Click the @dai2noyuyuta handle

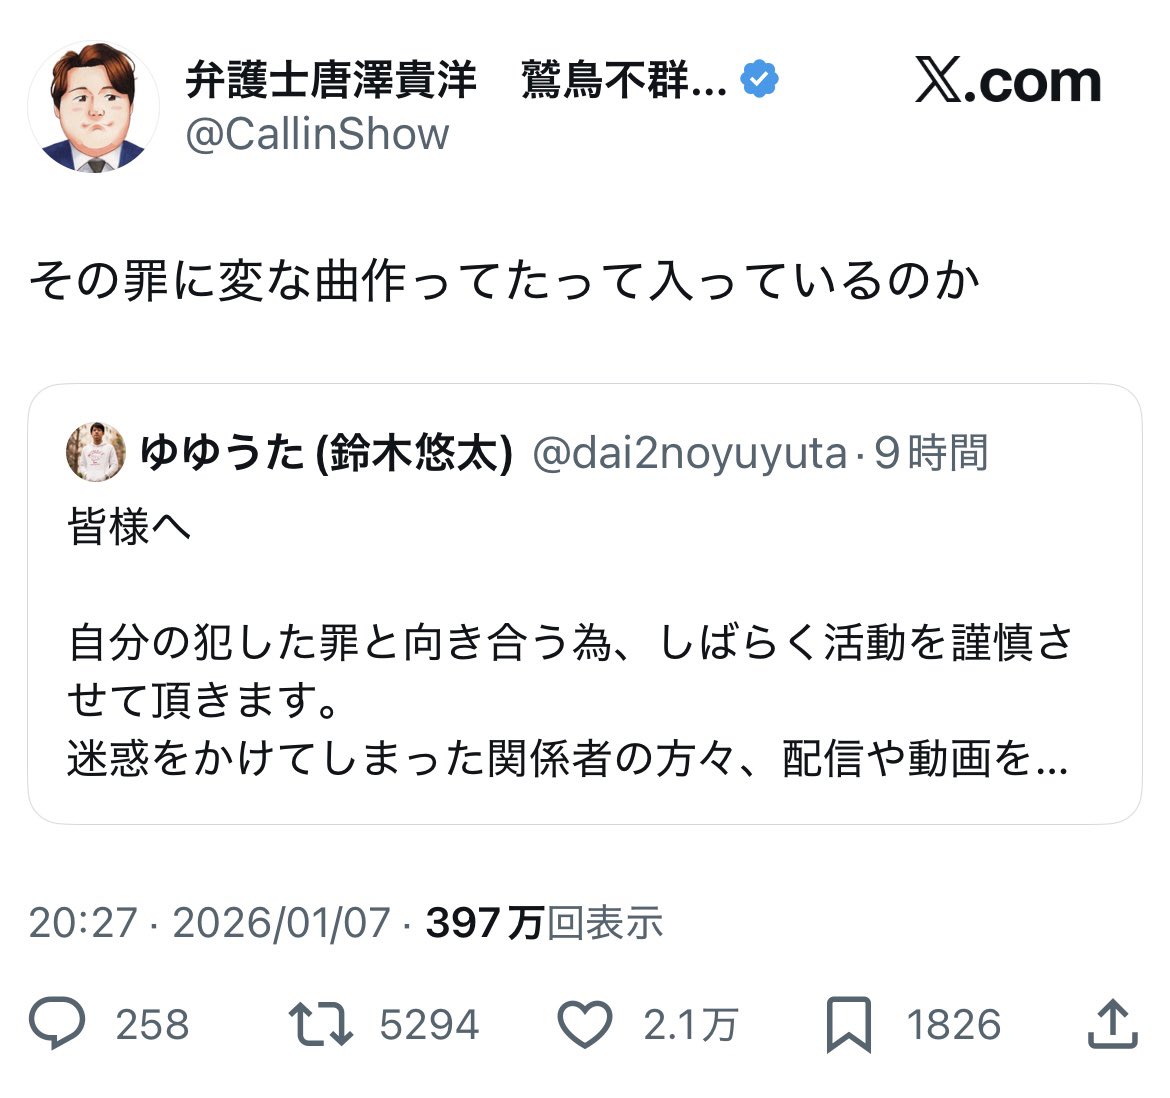click(x=690, y=454)
